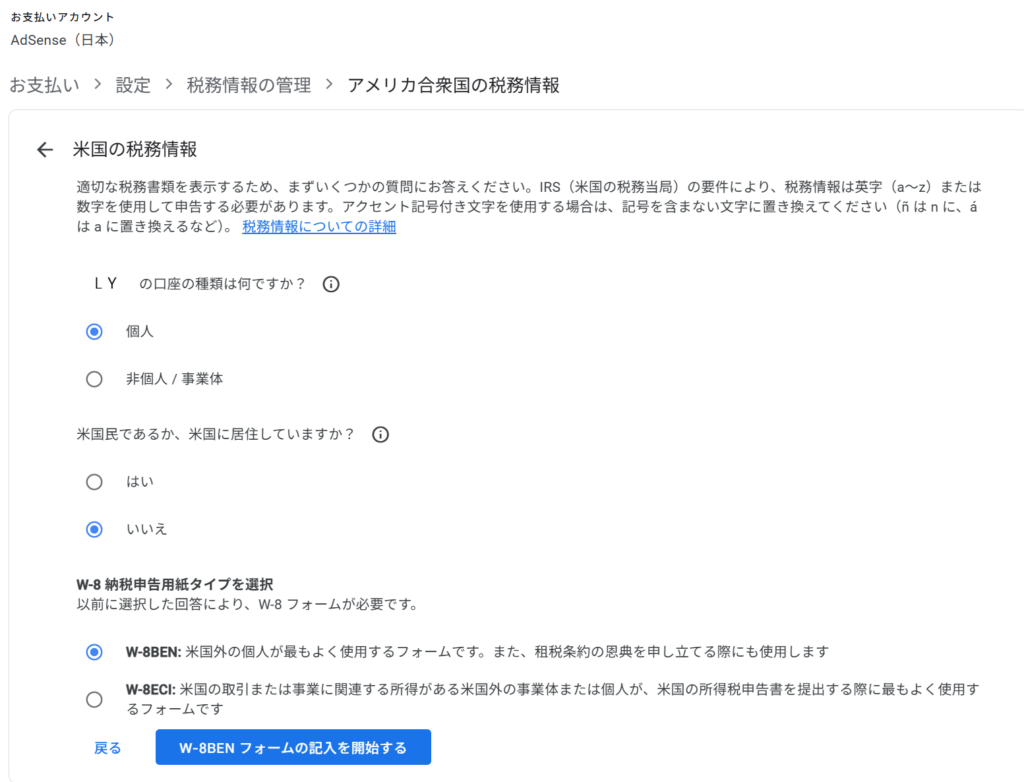Navigate to お支払い via breadcrumb

point(44,85)
